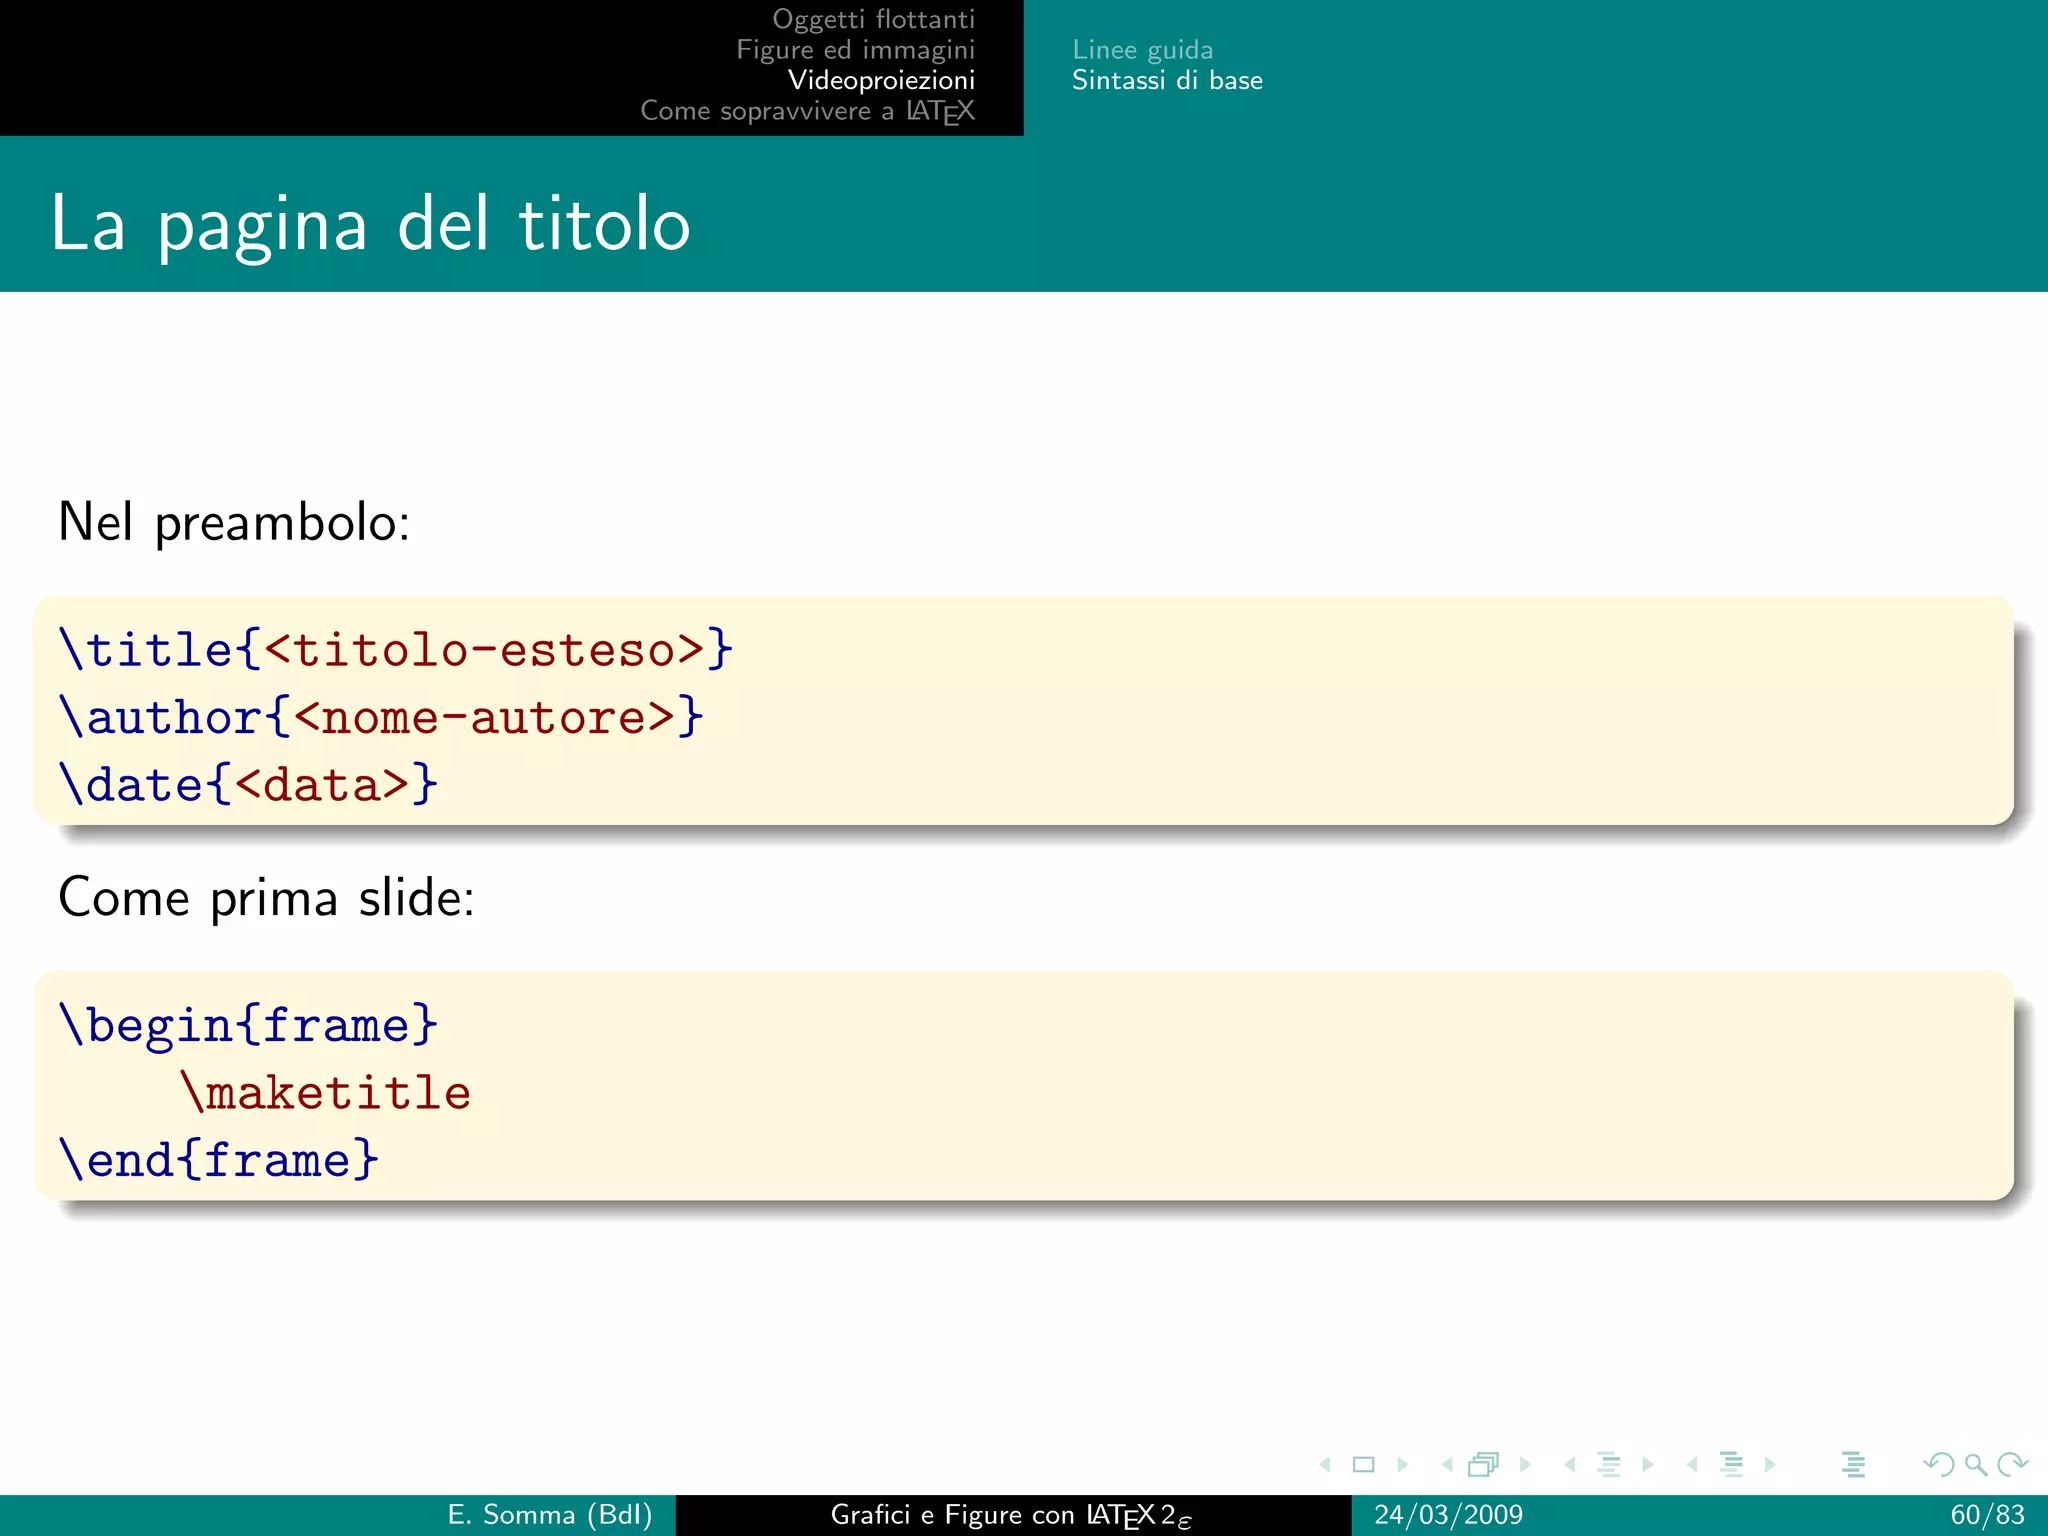Click the stacked frames navigation icon

click(1484, 1465)
